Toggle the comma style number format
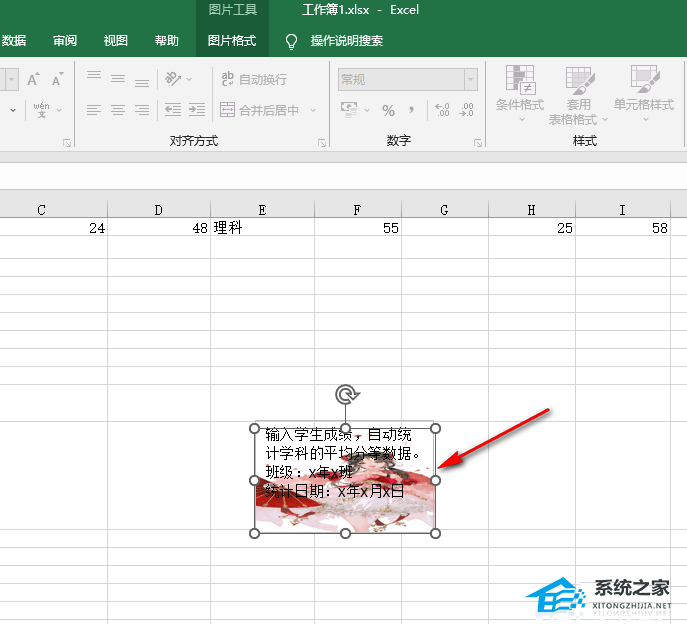 pos(411,110)
